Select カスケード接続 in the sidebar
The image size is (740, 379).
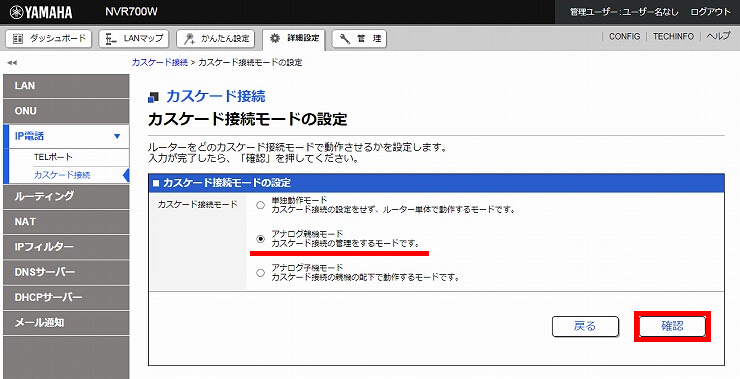62,175
